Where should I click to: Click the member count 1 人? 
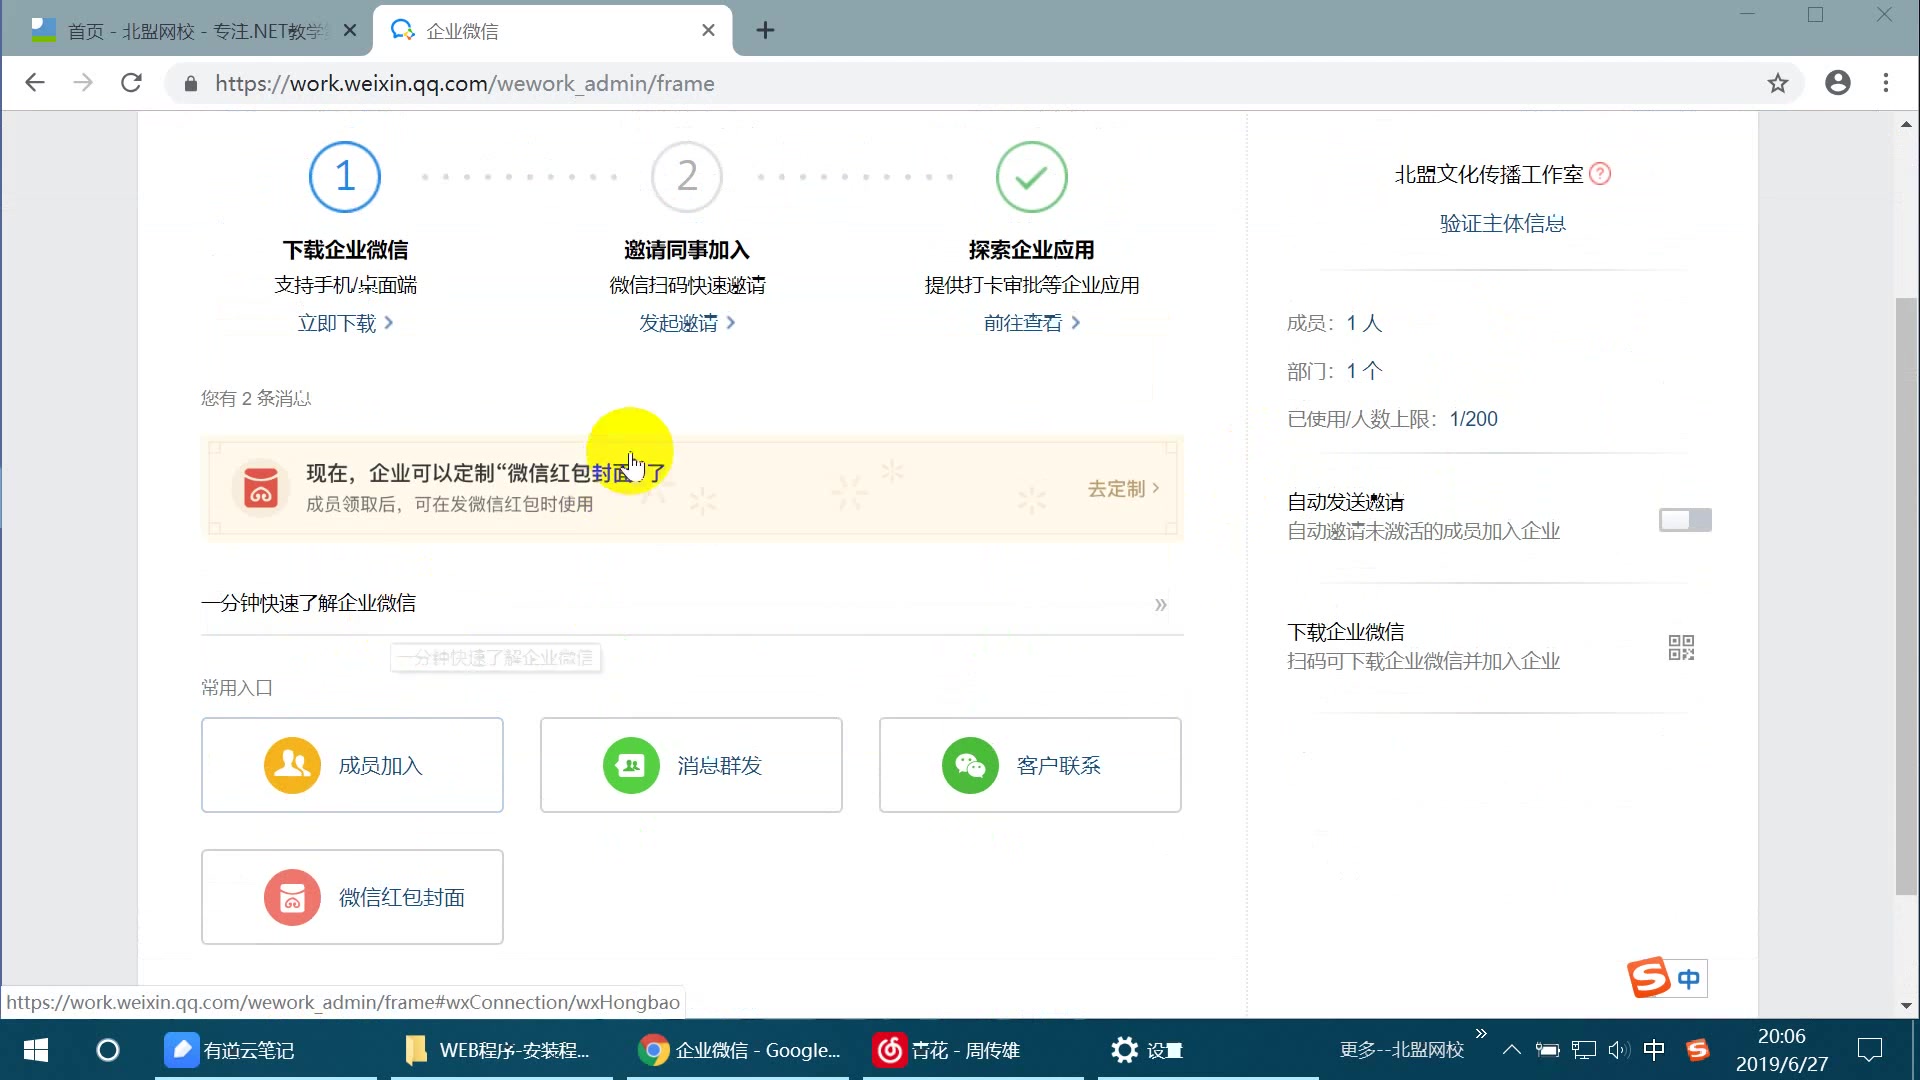1364,323
